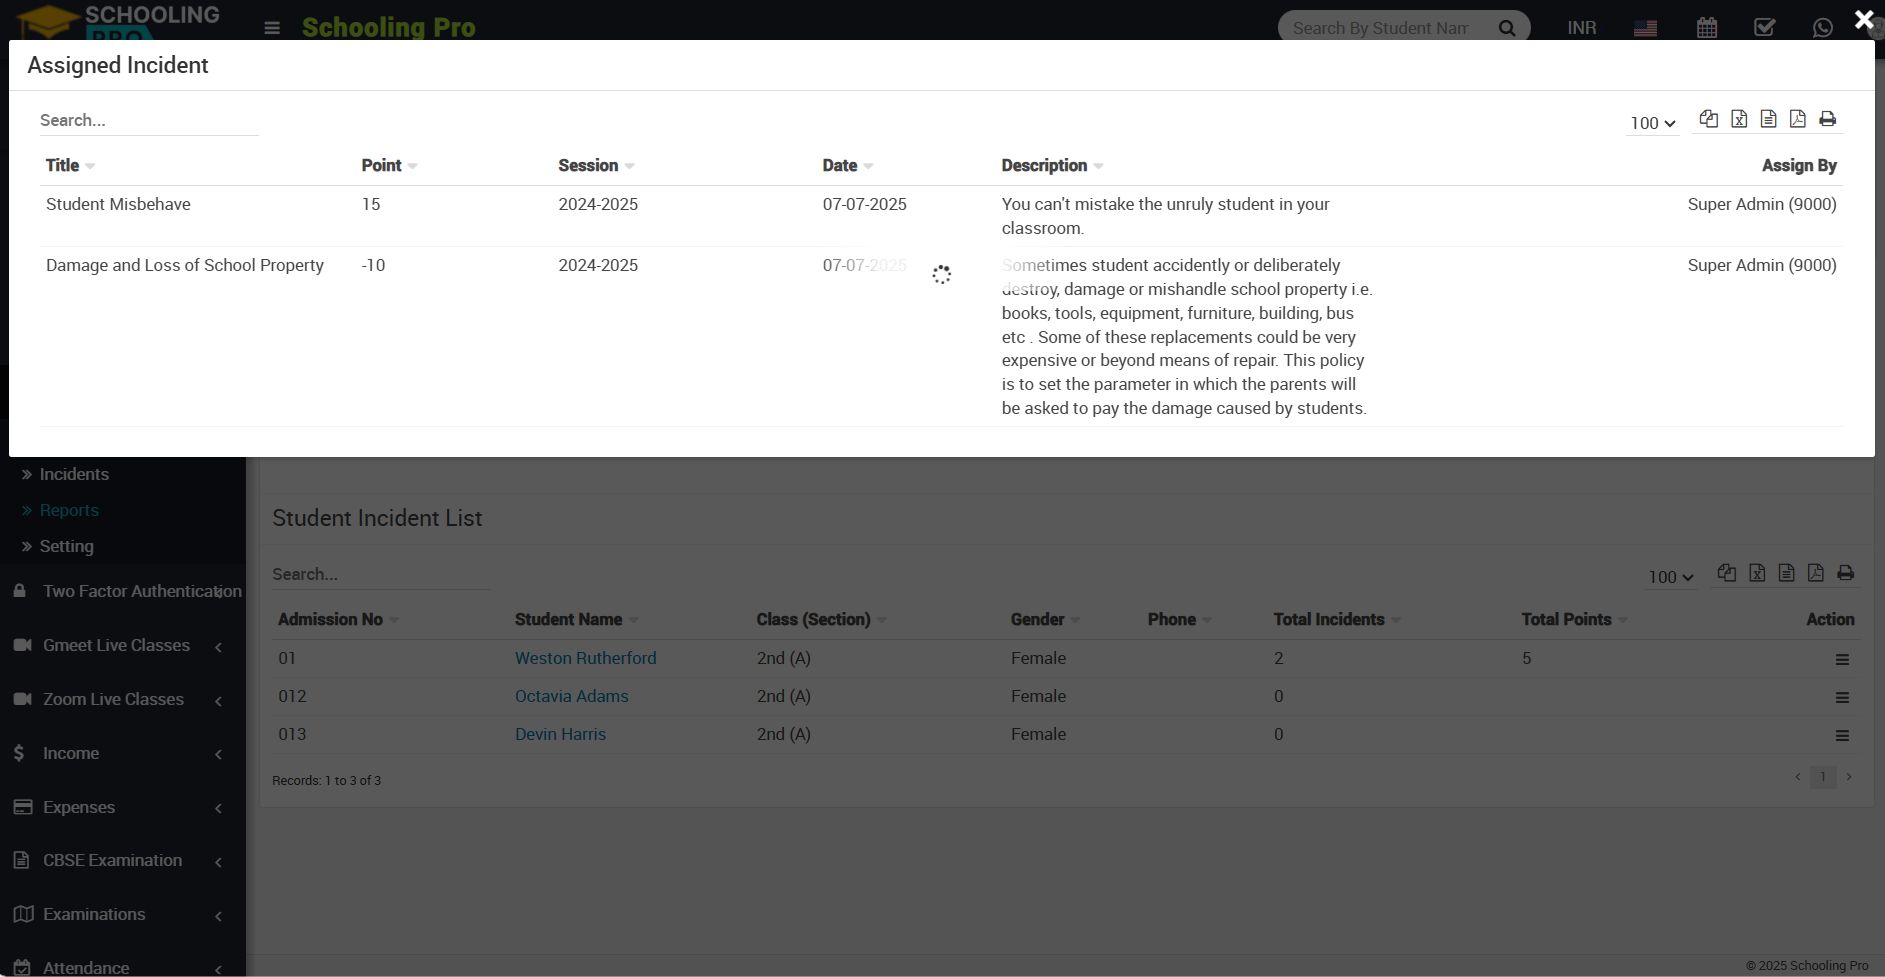Image resolution: width=1885 pixels, height=977 pixels.
Task: Open 100 rows dropdown in Student Incident List
Action: [x=1671, y=577]
